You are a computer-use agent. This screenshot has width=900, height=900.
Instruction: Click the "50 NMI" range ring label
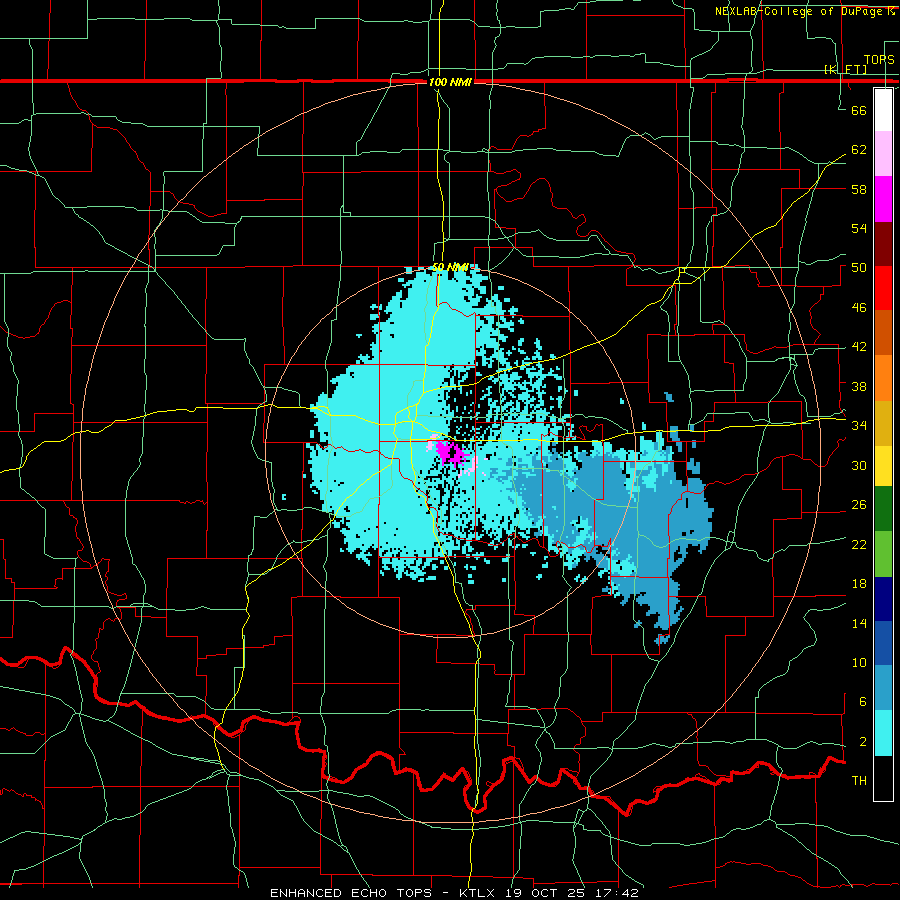coord(451,267)
